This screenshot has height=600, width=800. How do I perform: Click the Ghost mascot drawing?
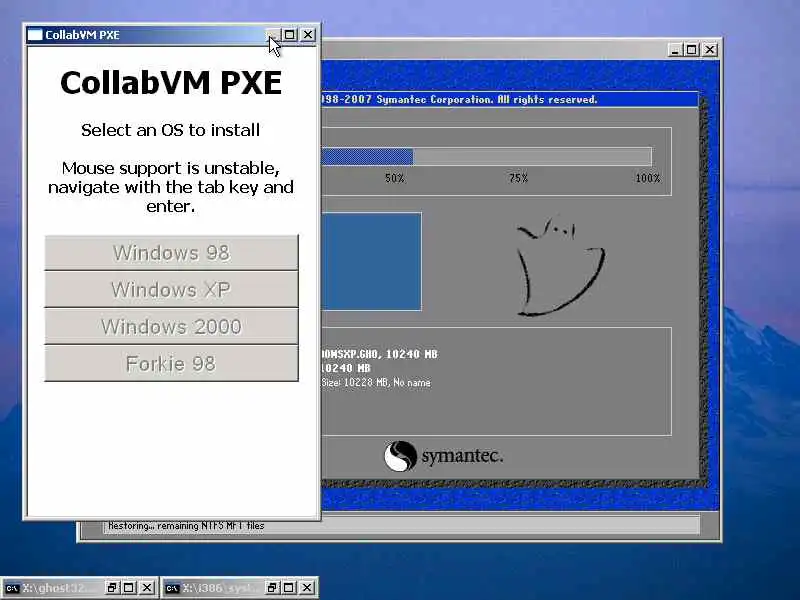pyautogui.click(x=560, y=267)
